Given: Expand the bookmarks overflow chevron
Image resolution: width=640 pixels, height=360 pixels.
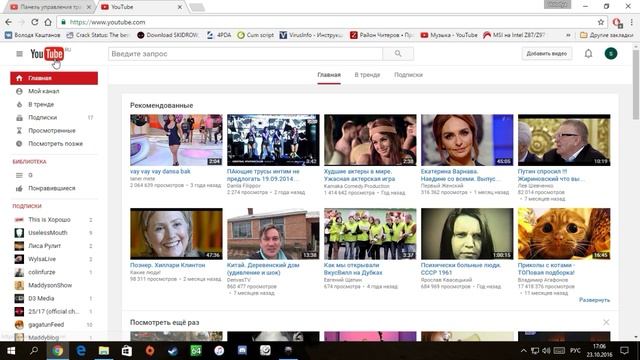Looking at the screenshot, I should point(568,35).
